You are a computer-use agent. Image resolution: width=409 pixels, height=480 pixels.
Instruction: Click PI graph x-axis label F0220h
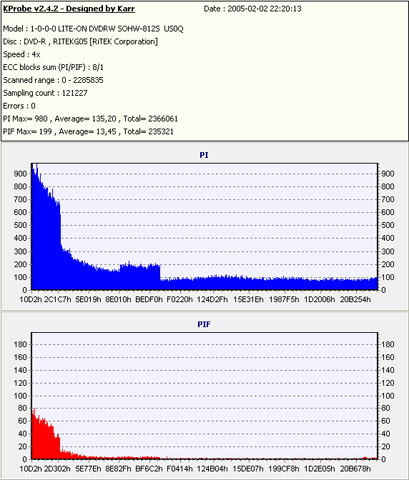click(179, 299)
